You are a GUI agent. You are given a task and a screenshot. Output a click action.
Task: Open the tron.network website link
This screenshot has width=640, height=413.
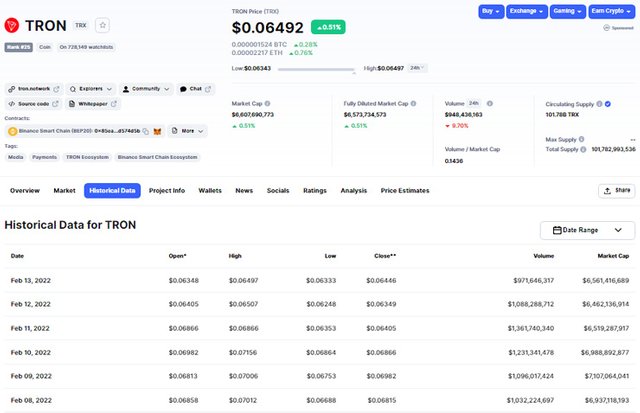[x=33, y=89]
